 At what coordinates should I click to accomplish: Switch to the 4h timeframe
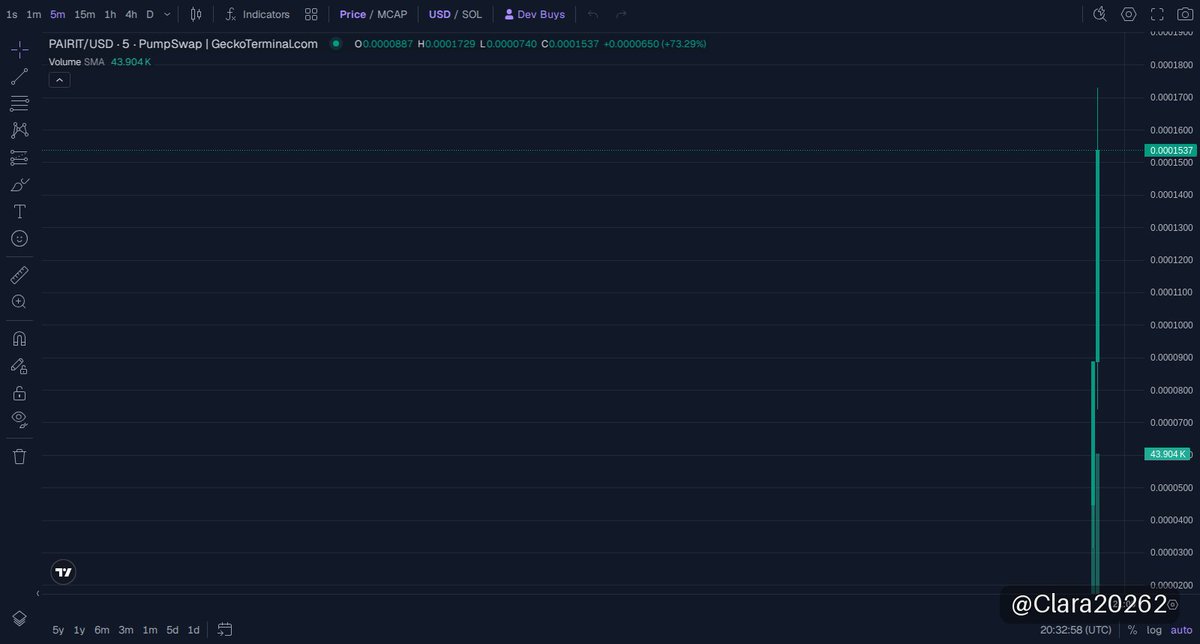pos(131,14)
